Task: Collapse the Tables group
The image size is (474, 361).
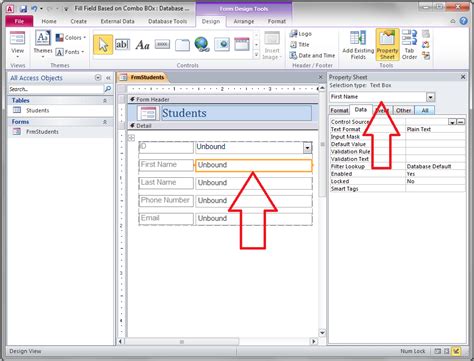Action: pos(105,100)
